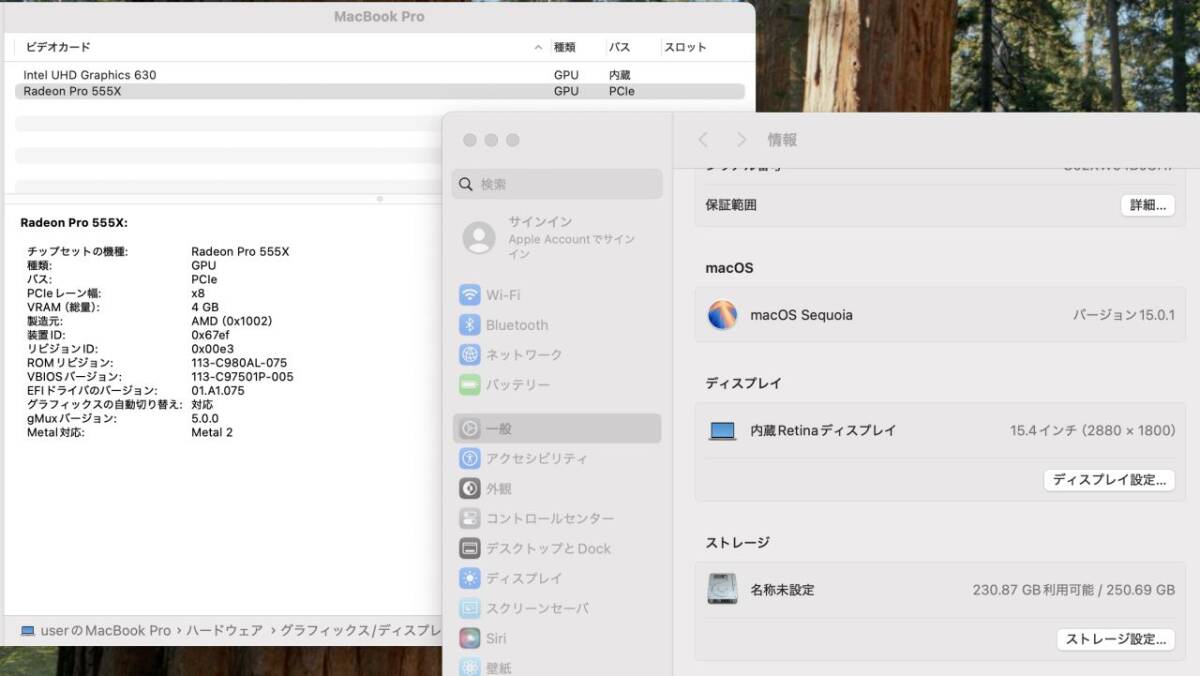Click the 情報 title in System Settings
The height and width of the screenshot is (676, 1200).
click(782, 140)
